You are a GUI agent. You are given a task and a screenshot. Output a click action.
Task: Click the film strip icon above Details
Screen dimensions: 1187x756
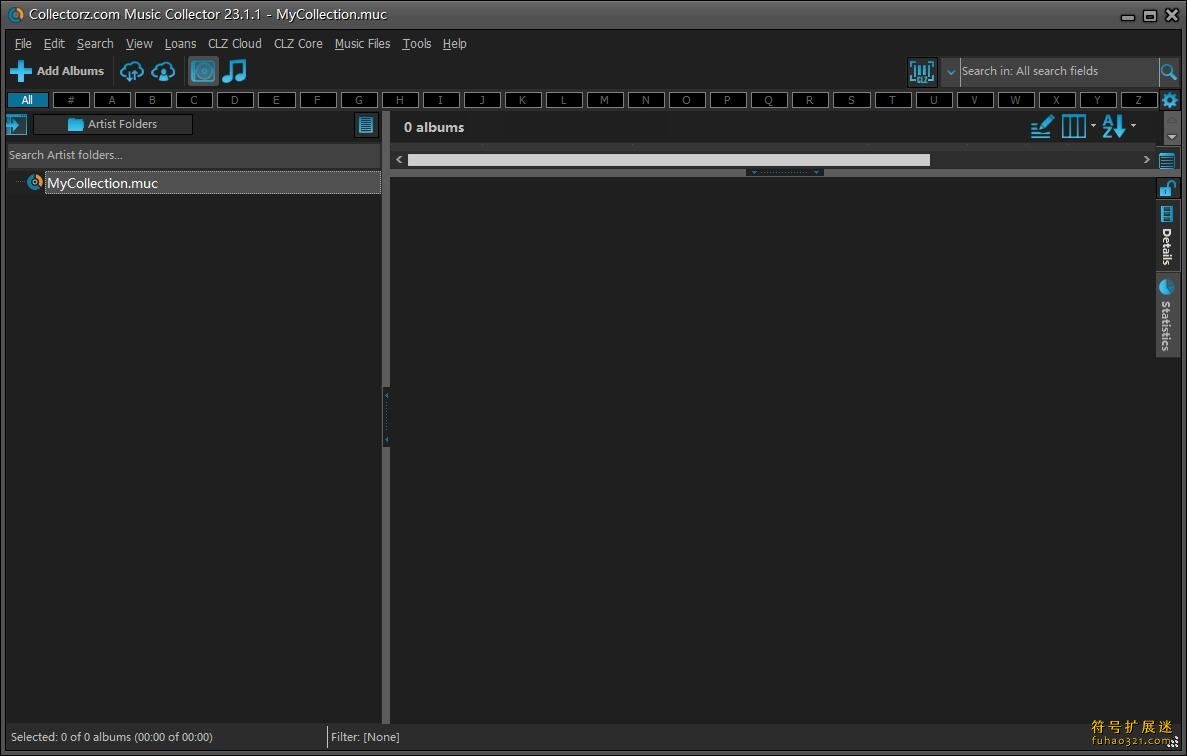point(1167,214)
